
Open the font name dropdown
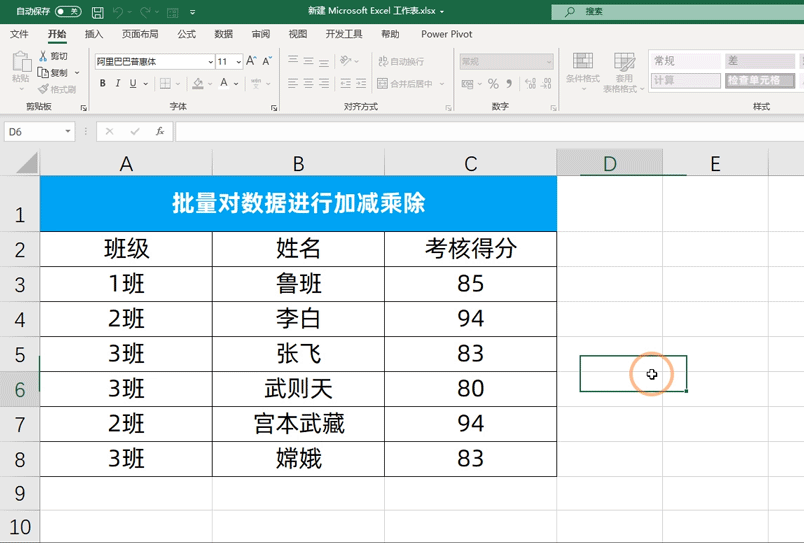tap(210, 62)
